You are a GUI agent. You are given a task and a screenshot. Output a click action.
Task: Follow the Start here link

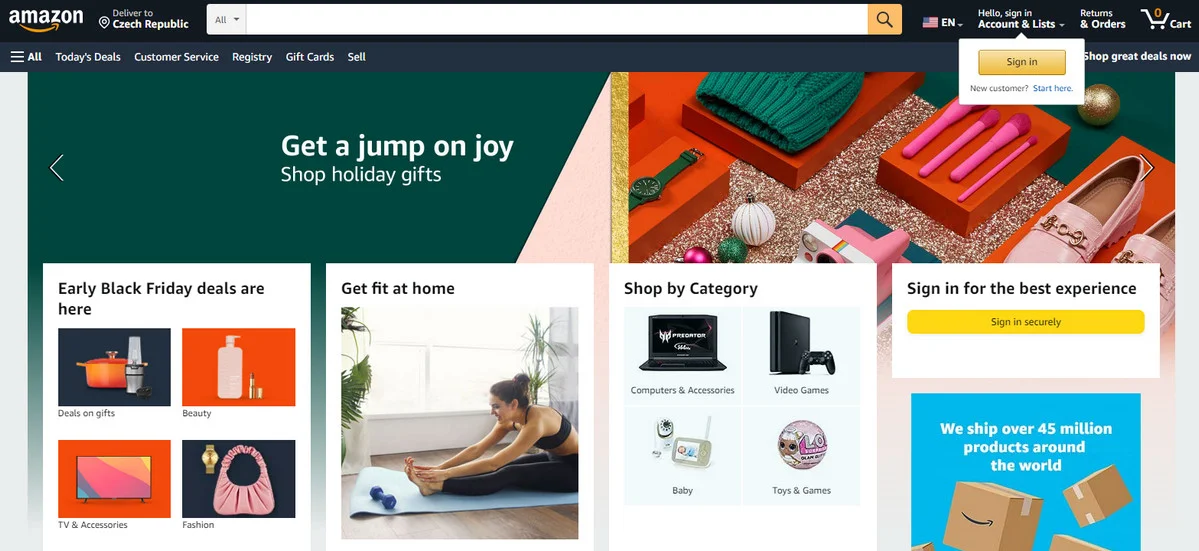[1053, 89]
